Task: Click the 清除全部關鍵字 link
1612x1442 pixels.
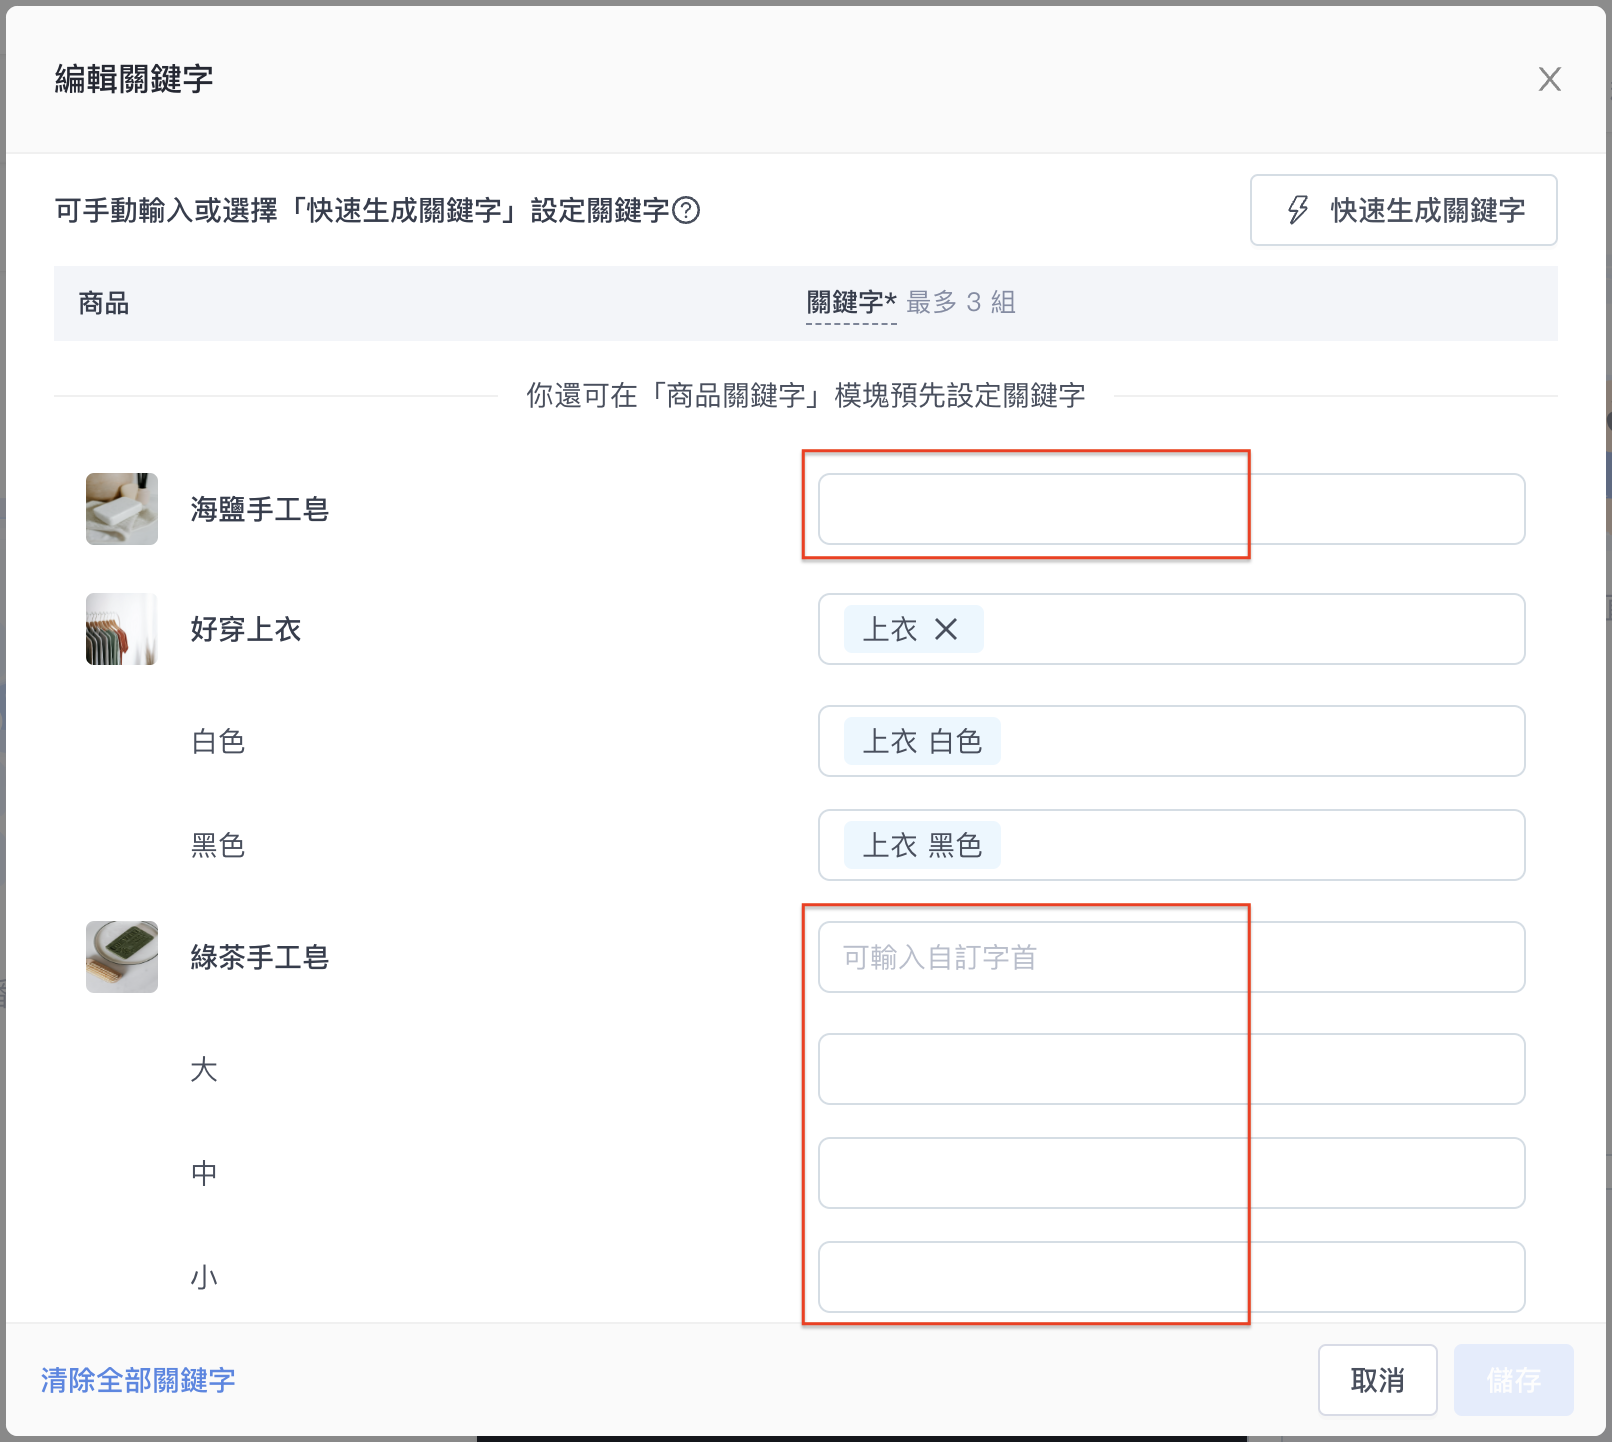Action: [138, 1380]
